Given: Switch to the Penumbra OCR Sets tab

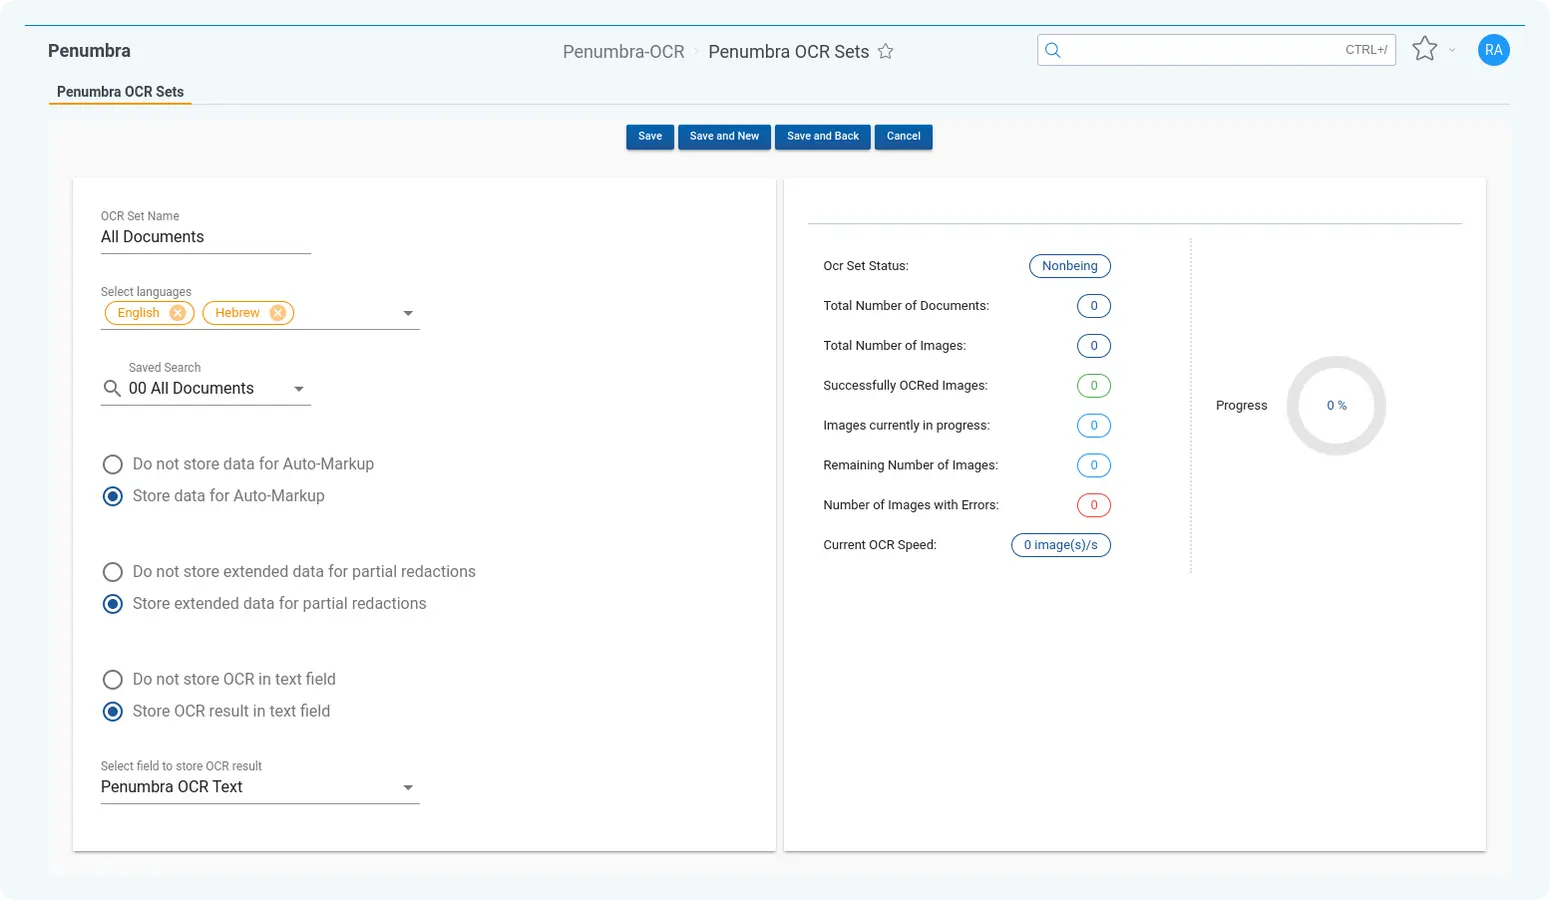Looking at the screenshot, I should [120, 92].
